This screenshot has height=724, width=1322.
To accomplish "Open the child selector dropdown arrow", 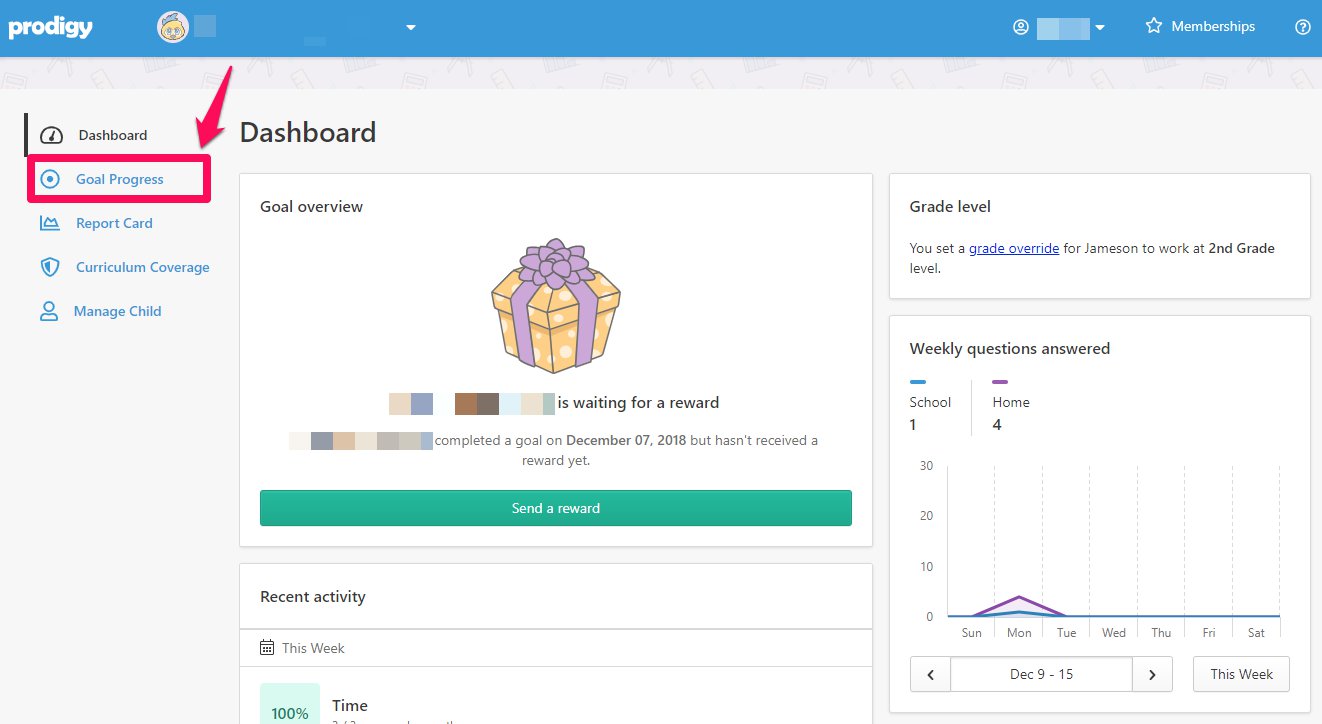I will [410, 28].
